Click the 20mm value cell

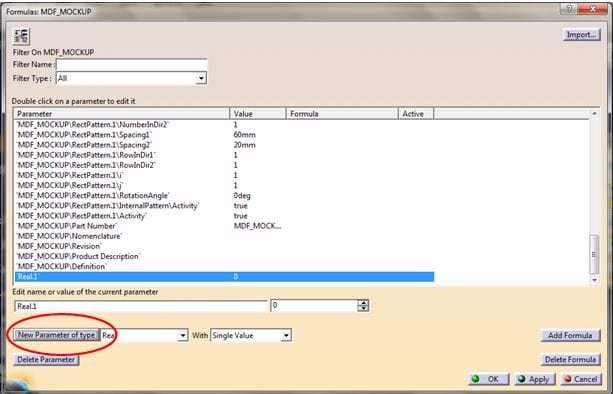point(245,145)
